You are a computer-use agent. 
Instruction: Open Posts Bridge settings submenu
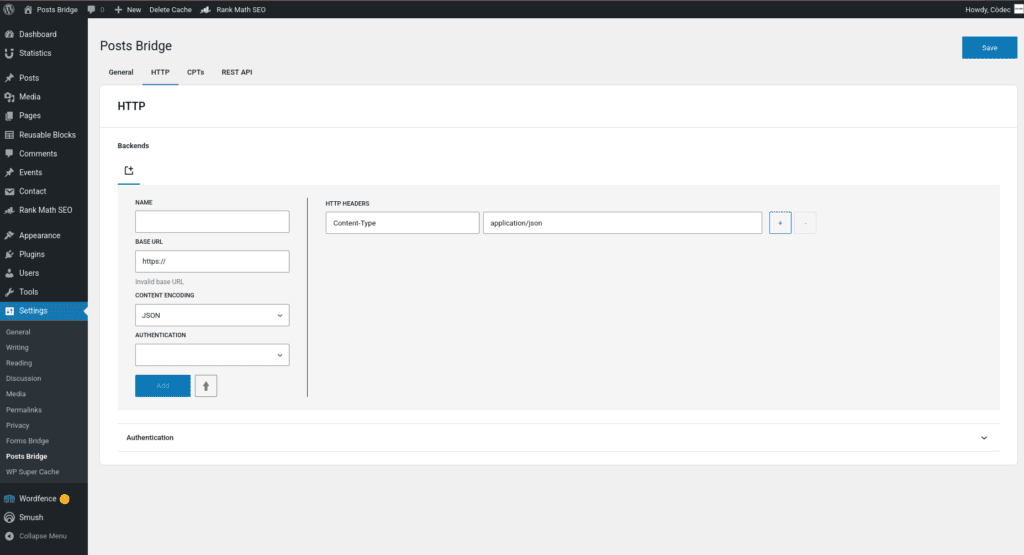click(x=27, y=456)
